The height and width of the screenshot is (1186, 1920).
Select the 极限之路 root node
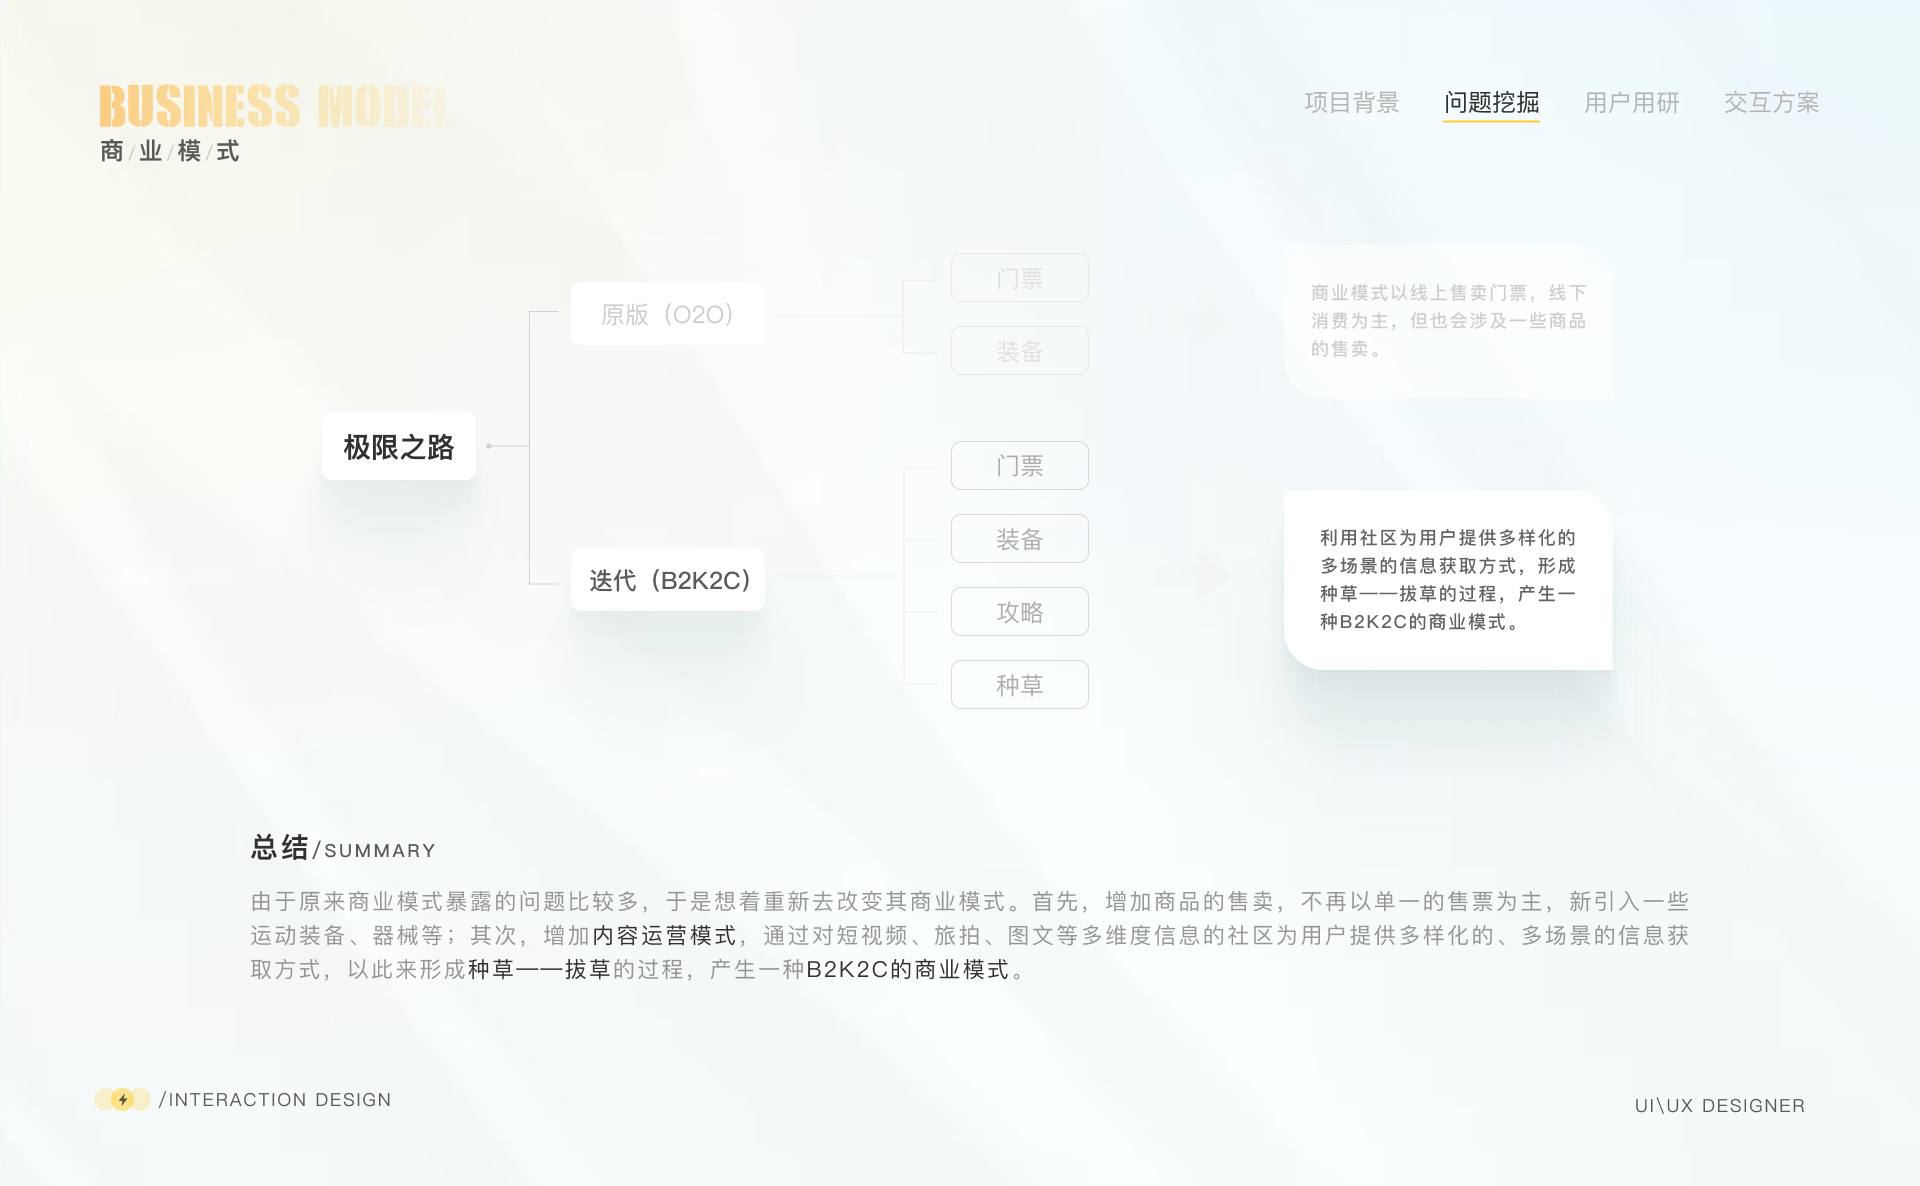point(398,446)
